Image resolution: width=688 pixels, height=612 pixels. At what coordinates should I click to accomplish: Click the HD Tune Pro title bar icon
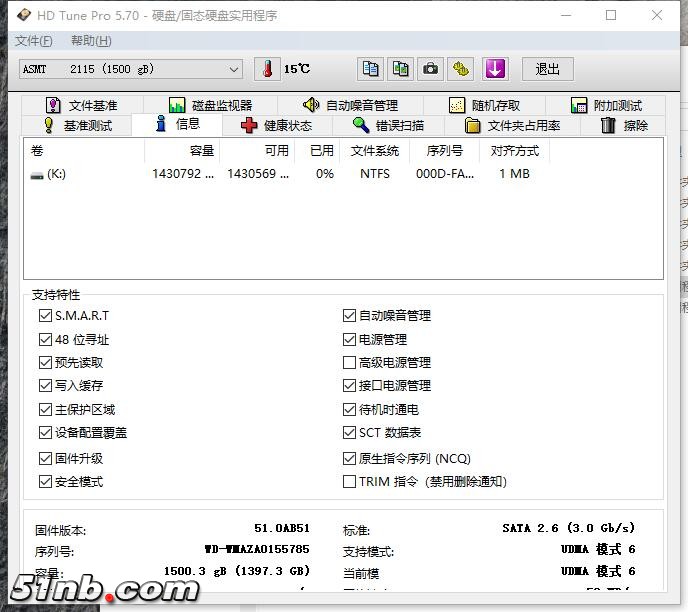24,15
